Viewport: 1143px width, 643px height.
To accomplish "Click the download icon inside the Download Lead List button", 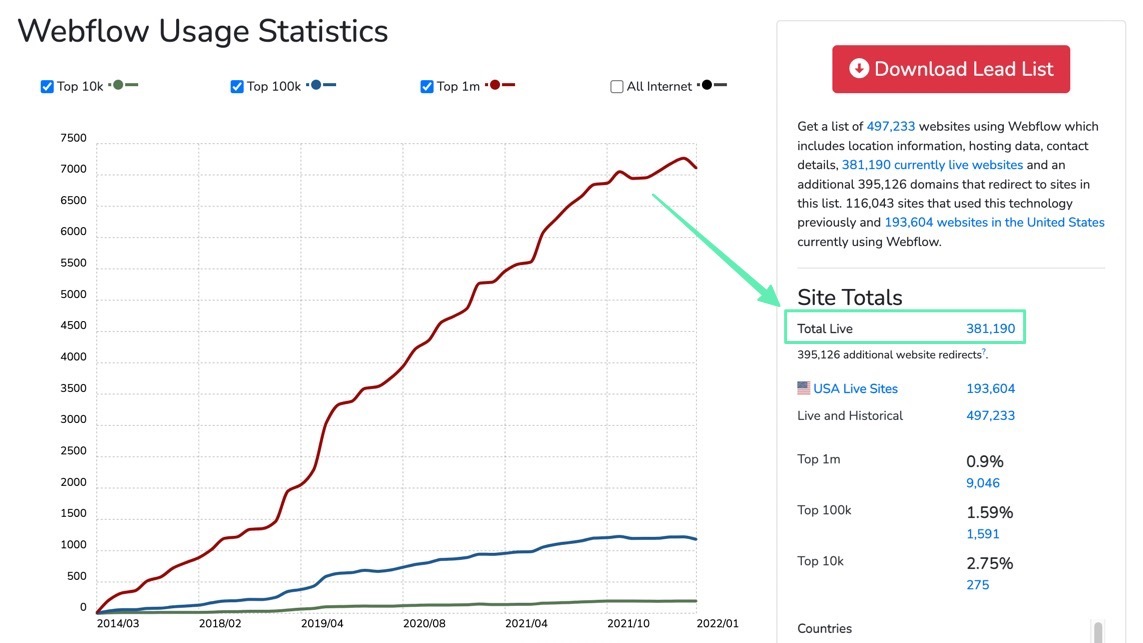I will (x=858, y=69).
